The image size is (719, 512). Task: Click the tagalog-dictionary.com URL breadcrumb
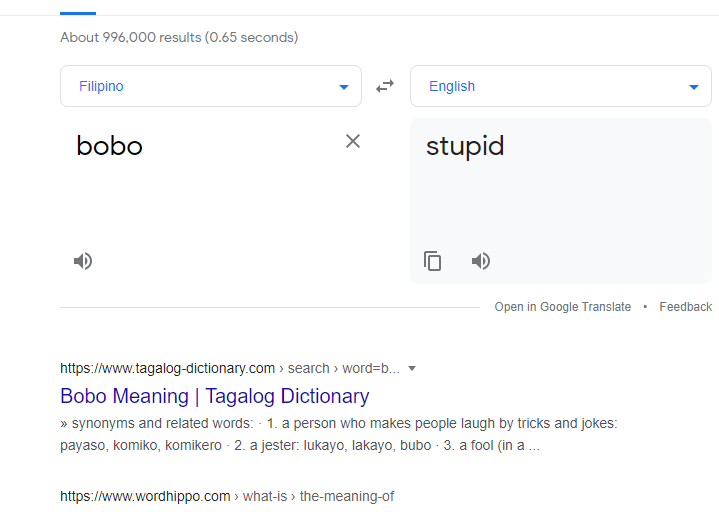tap(230, 369)
